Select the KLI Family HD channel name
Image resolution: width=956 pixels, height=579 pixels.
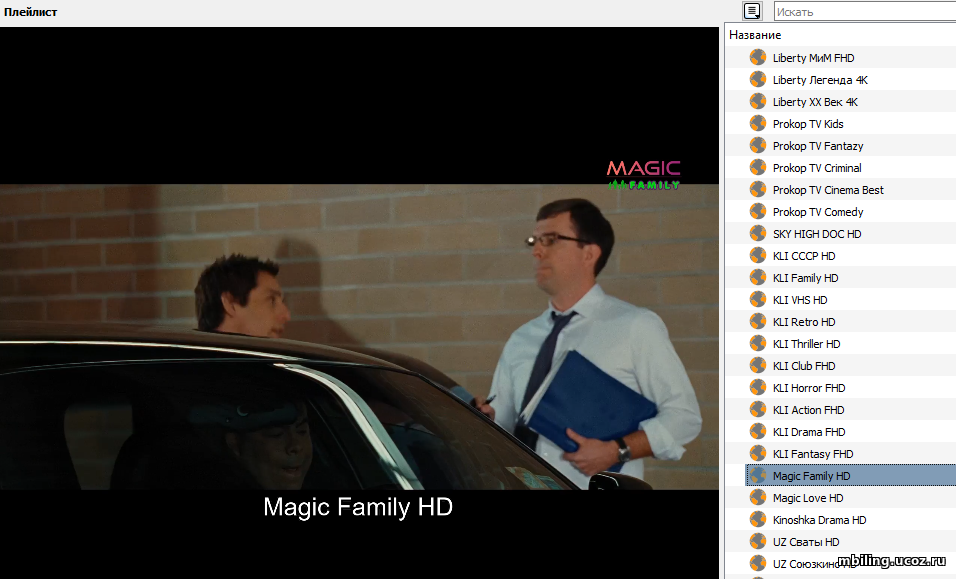(805, 278)
